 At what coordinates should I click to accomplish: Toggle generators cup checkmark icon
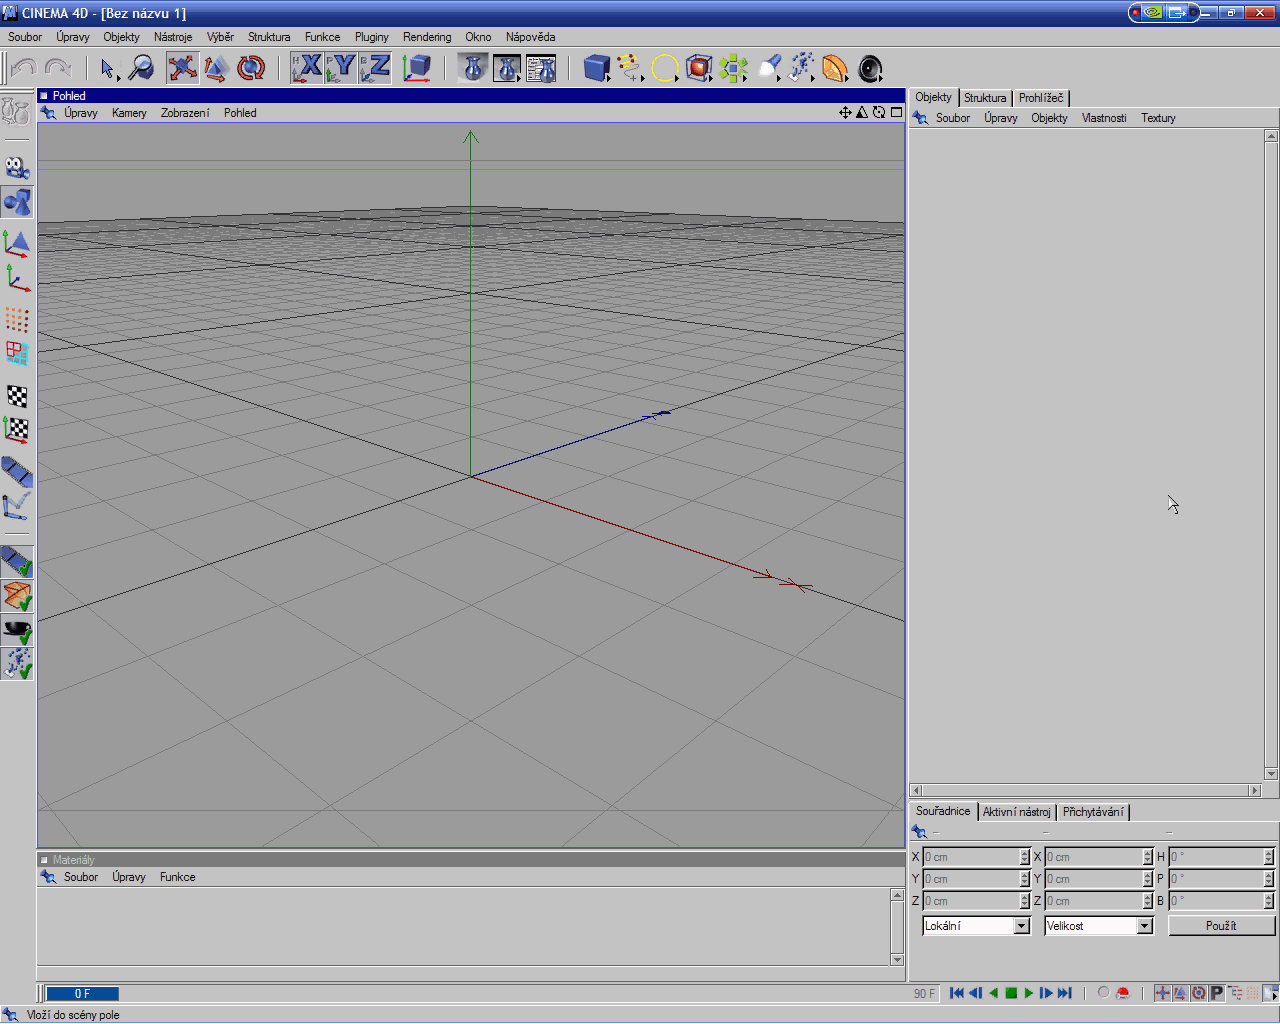17,630
